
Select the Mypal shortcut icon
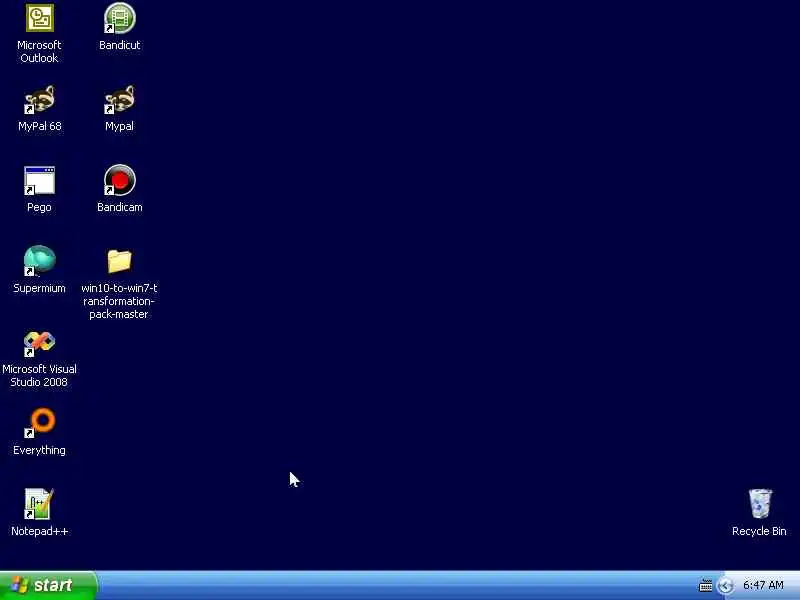coord(119,99)
